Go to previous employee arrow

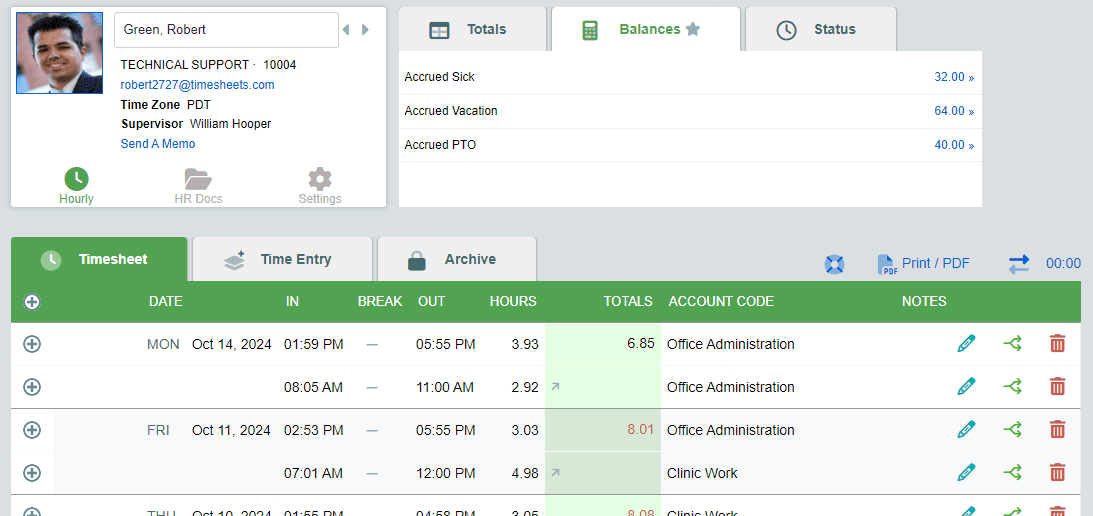tap(346, 30)
